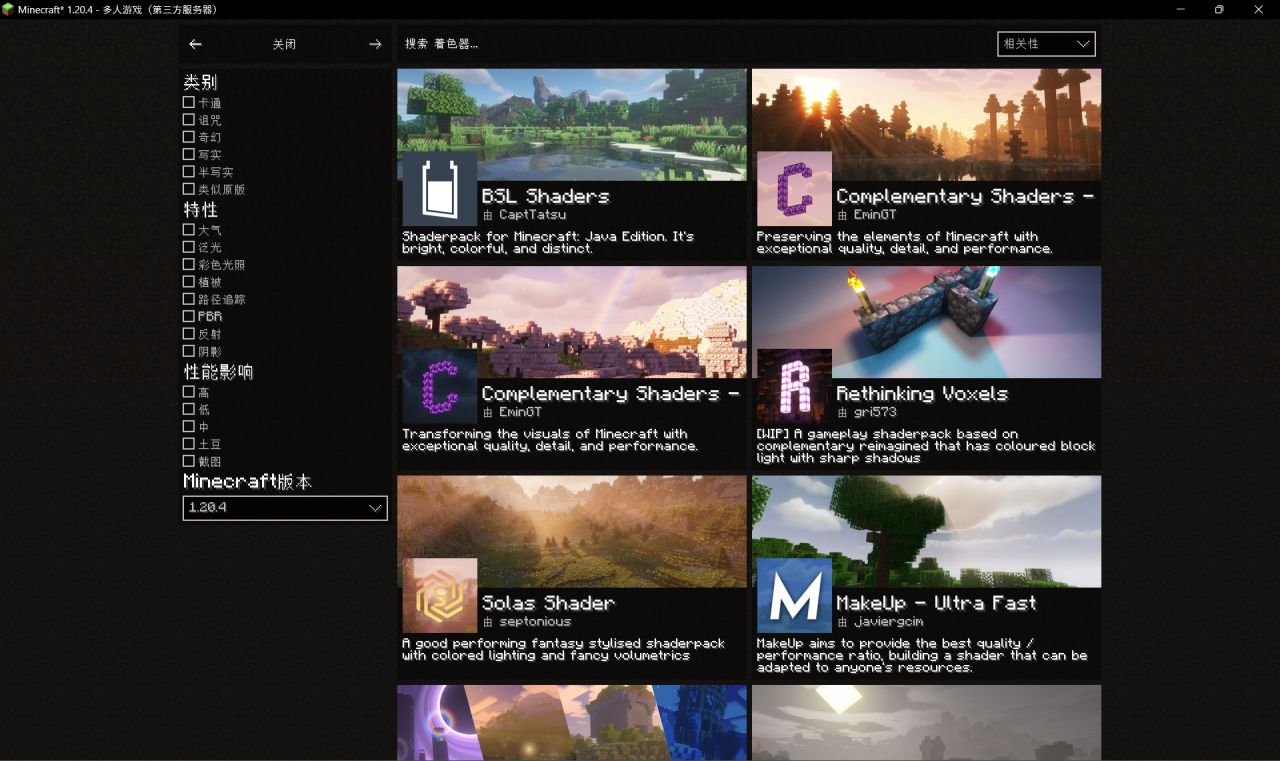Click author name javiergcim
Image resolution: width=1280 pixels, height=761 pixels.
(x=888, y=622)
